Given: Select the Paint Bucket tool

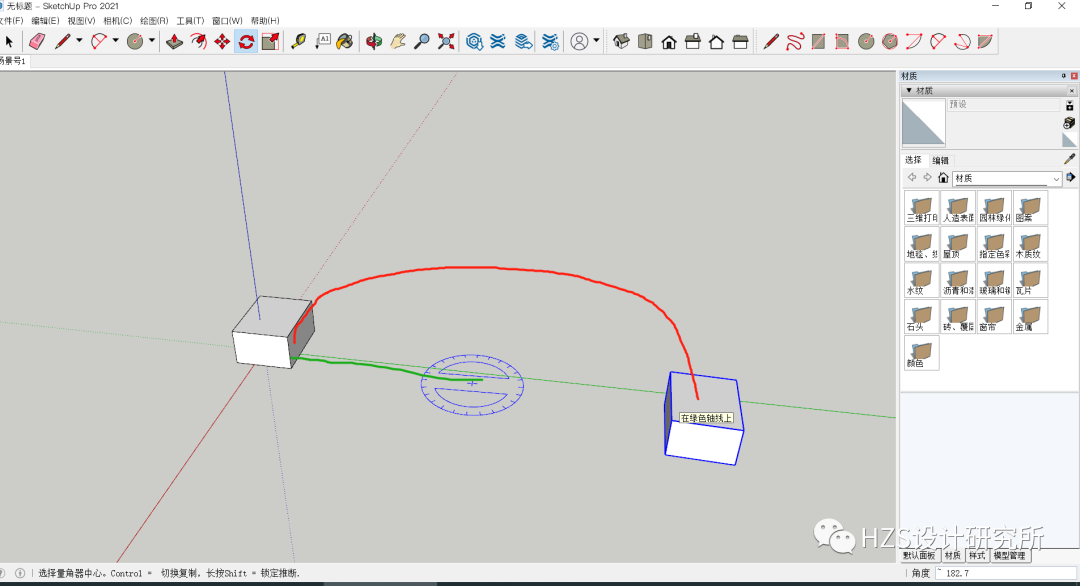Looking at the screenshot, I should (x=343, y=41).
